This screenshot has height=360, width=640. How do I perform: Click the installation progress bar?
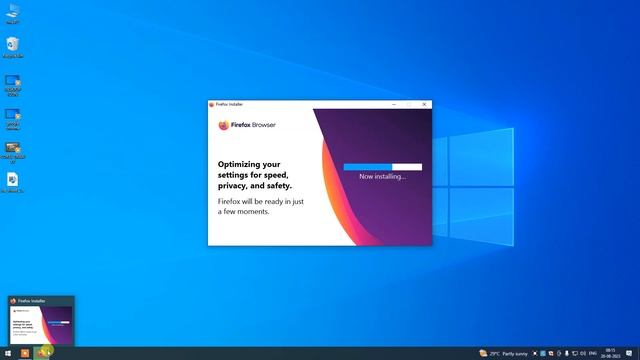[383, 167]
